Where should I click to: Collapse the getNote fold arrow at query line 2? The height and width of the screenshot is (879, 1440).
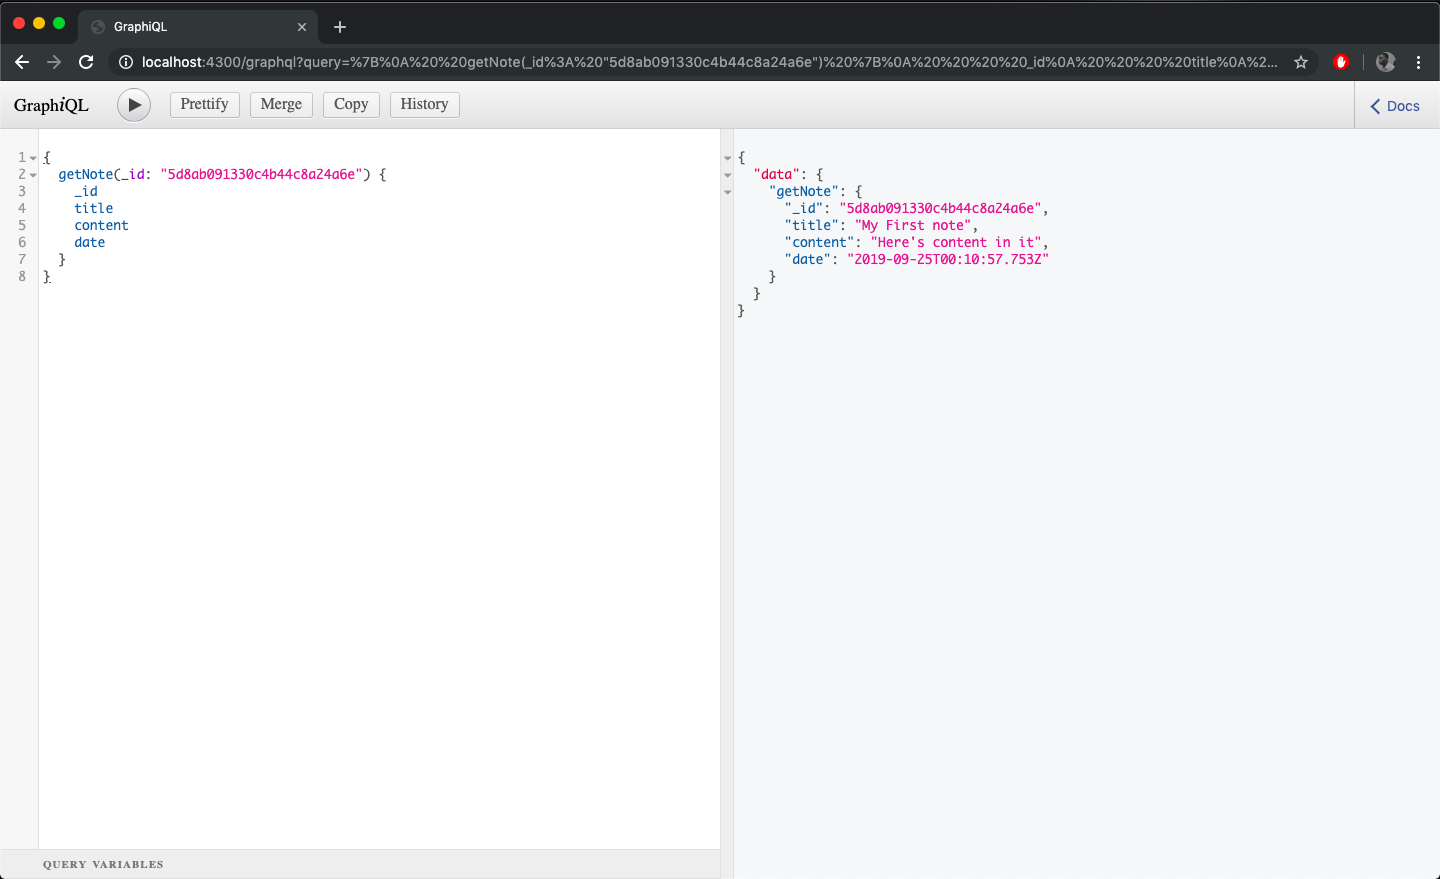[x=33, y=175]
